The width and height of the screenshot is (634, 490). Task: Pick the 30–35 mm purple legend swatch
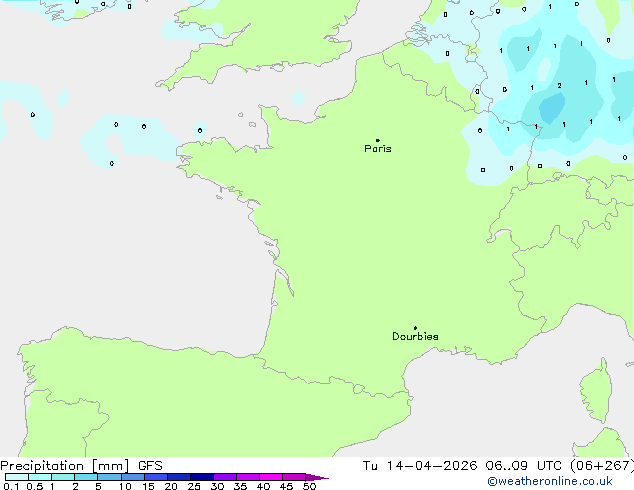[225, 477]
